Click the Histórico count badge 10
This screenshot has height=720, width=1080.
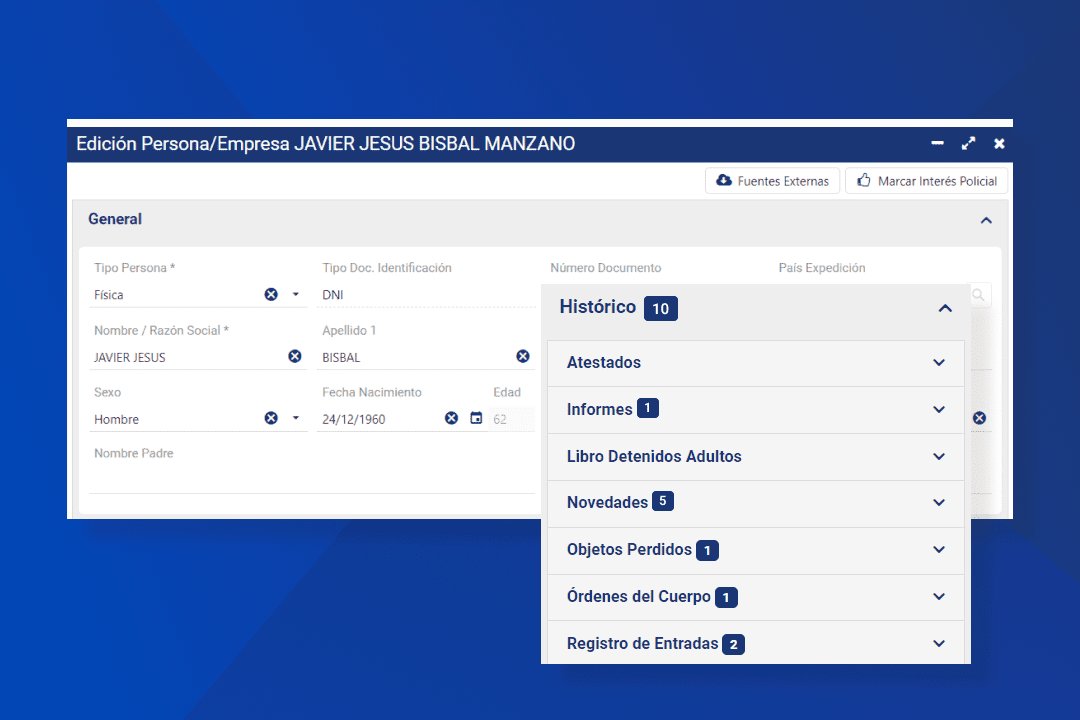point(661,309)
